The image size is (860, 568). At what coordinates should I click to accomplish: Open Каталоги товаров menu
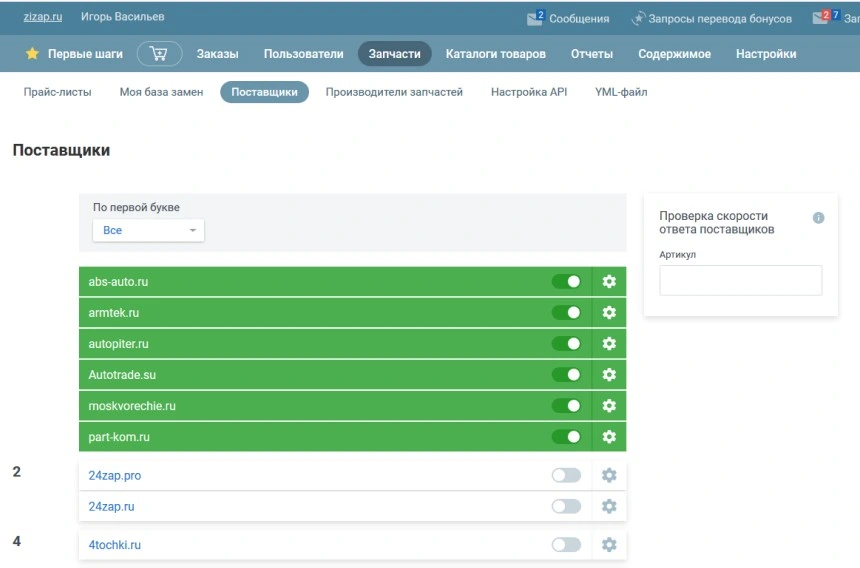[495, 54]
